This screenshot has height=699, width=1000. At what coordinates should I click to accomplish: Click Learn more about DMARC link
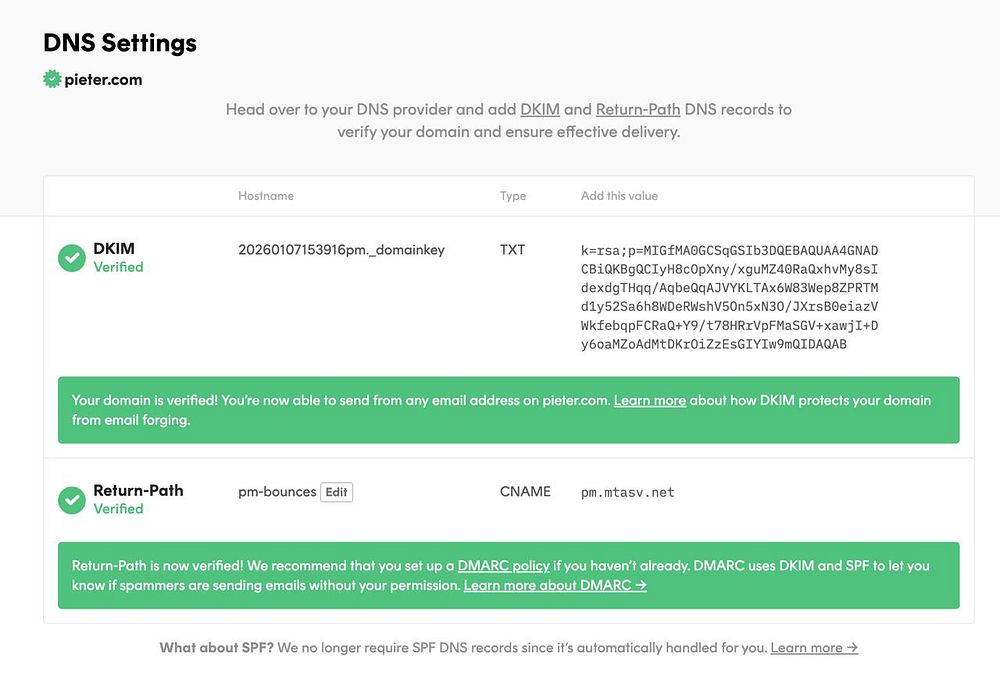(555, 585)
